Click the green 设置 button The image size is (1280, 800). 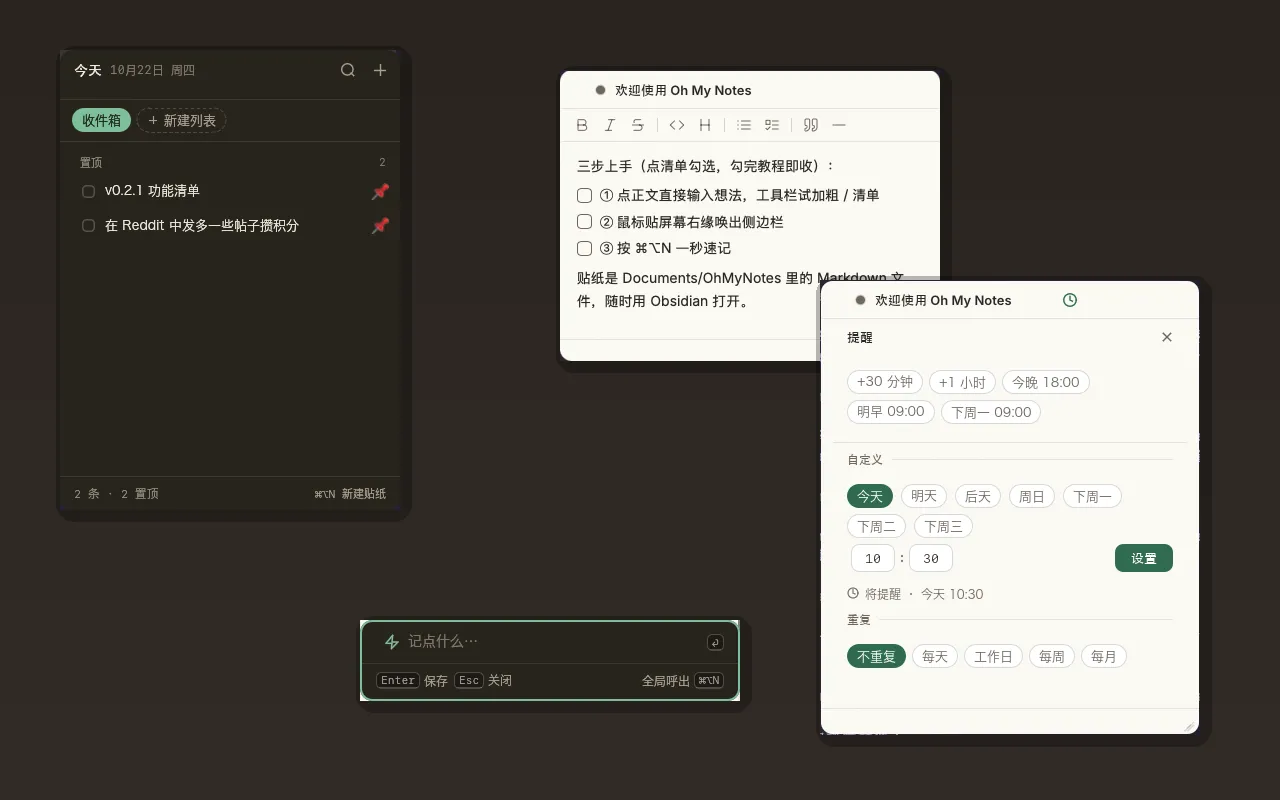click(1144, 558)
